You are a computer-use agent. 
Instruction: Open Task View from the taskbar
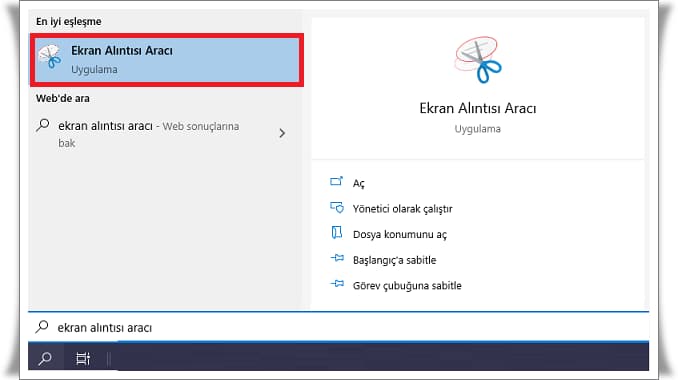[83, 358]
